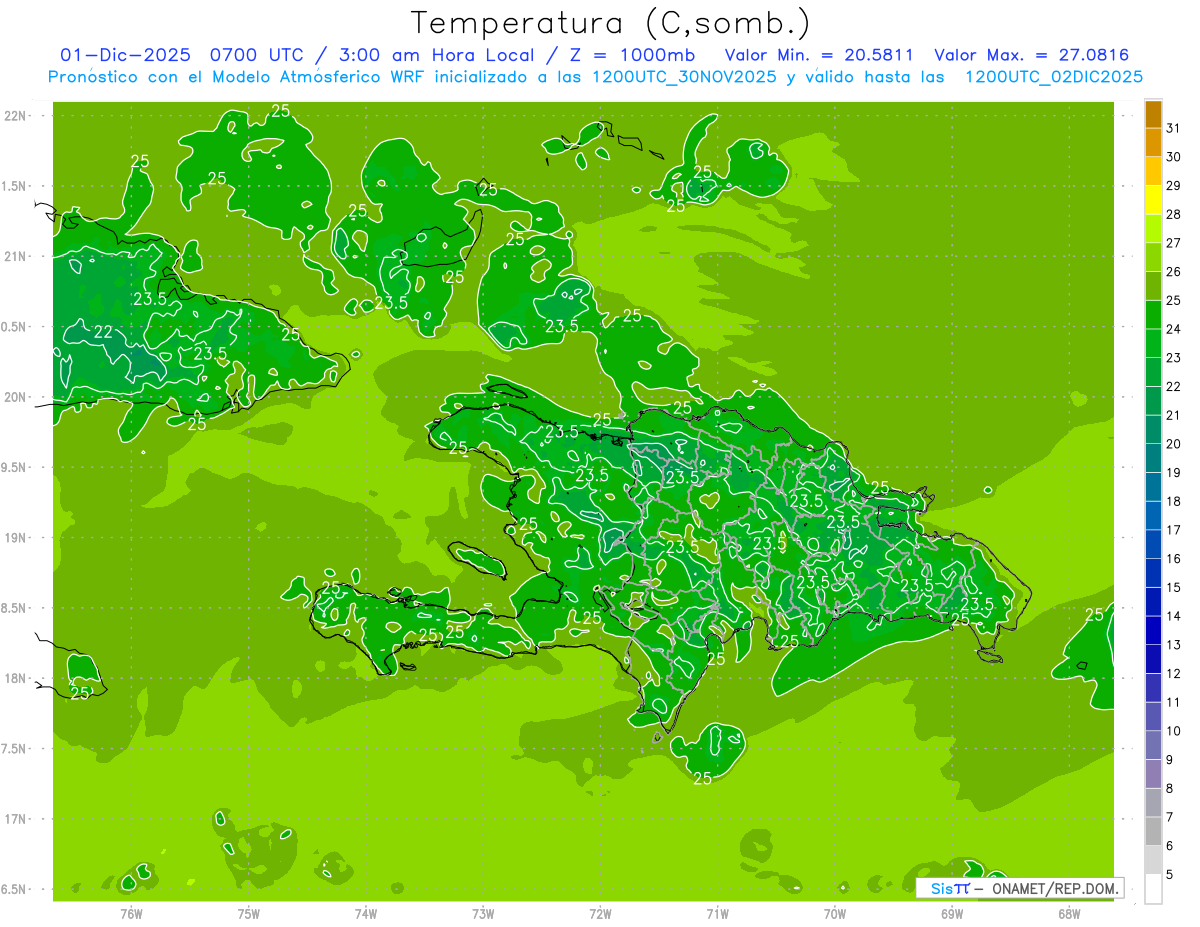Click the yellow swatch between legend 28 and 29
The image size is (1200, 927).
[1153, 199]
